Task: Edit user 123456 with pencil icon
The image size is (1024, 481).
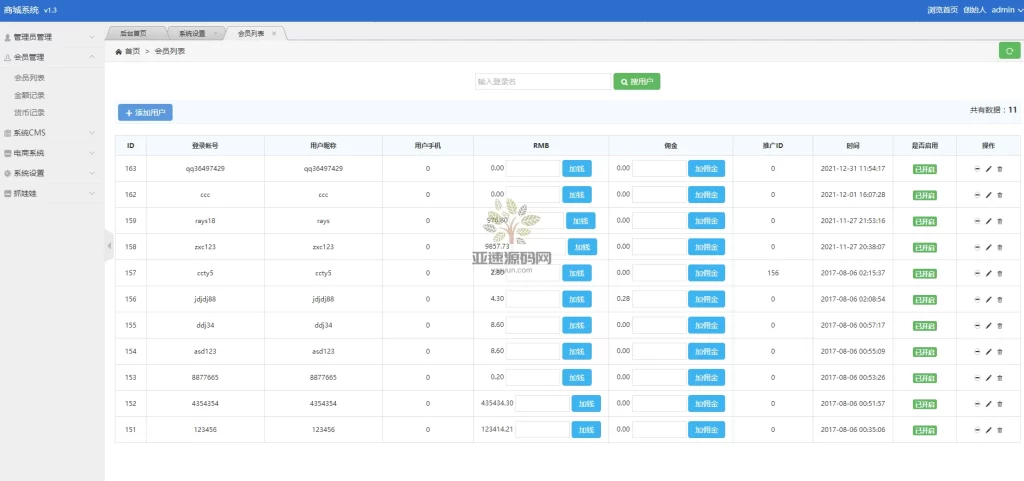Action: (988, 430)
